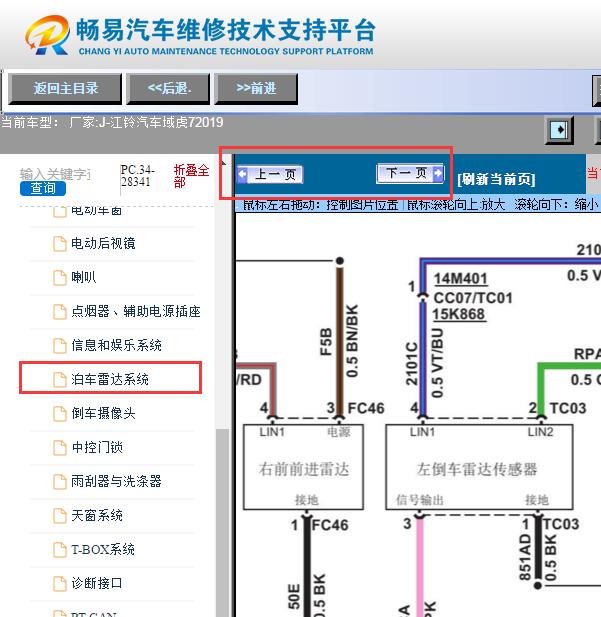Click the 查询 search button
Image resolution: width=601 pixels, height=617 pixels.
tap(43, 188)
